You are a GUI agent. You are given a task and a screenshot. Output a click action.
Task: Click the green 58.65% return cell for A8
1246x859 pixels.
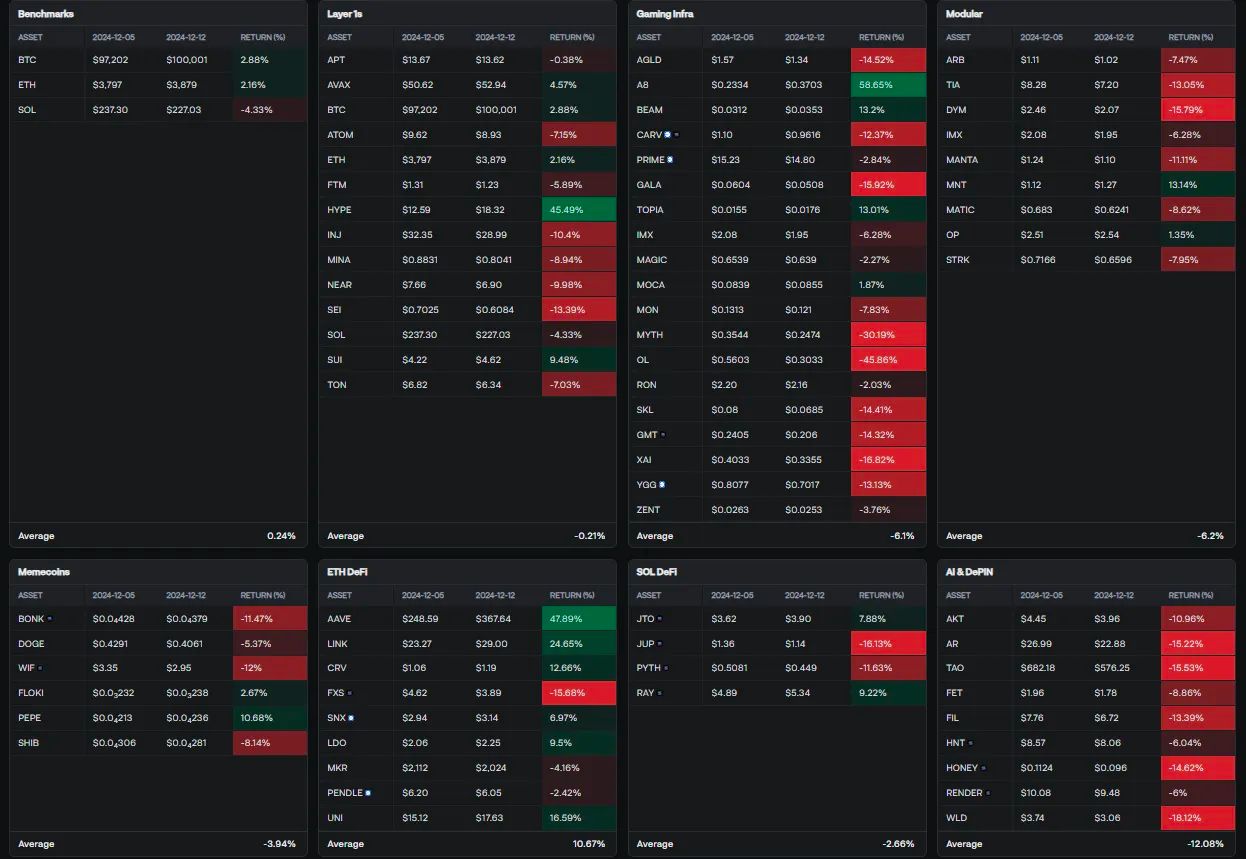pyautogui.click(x=888, y=85)
